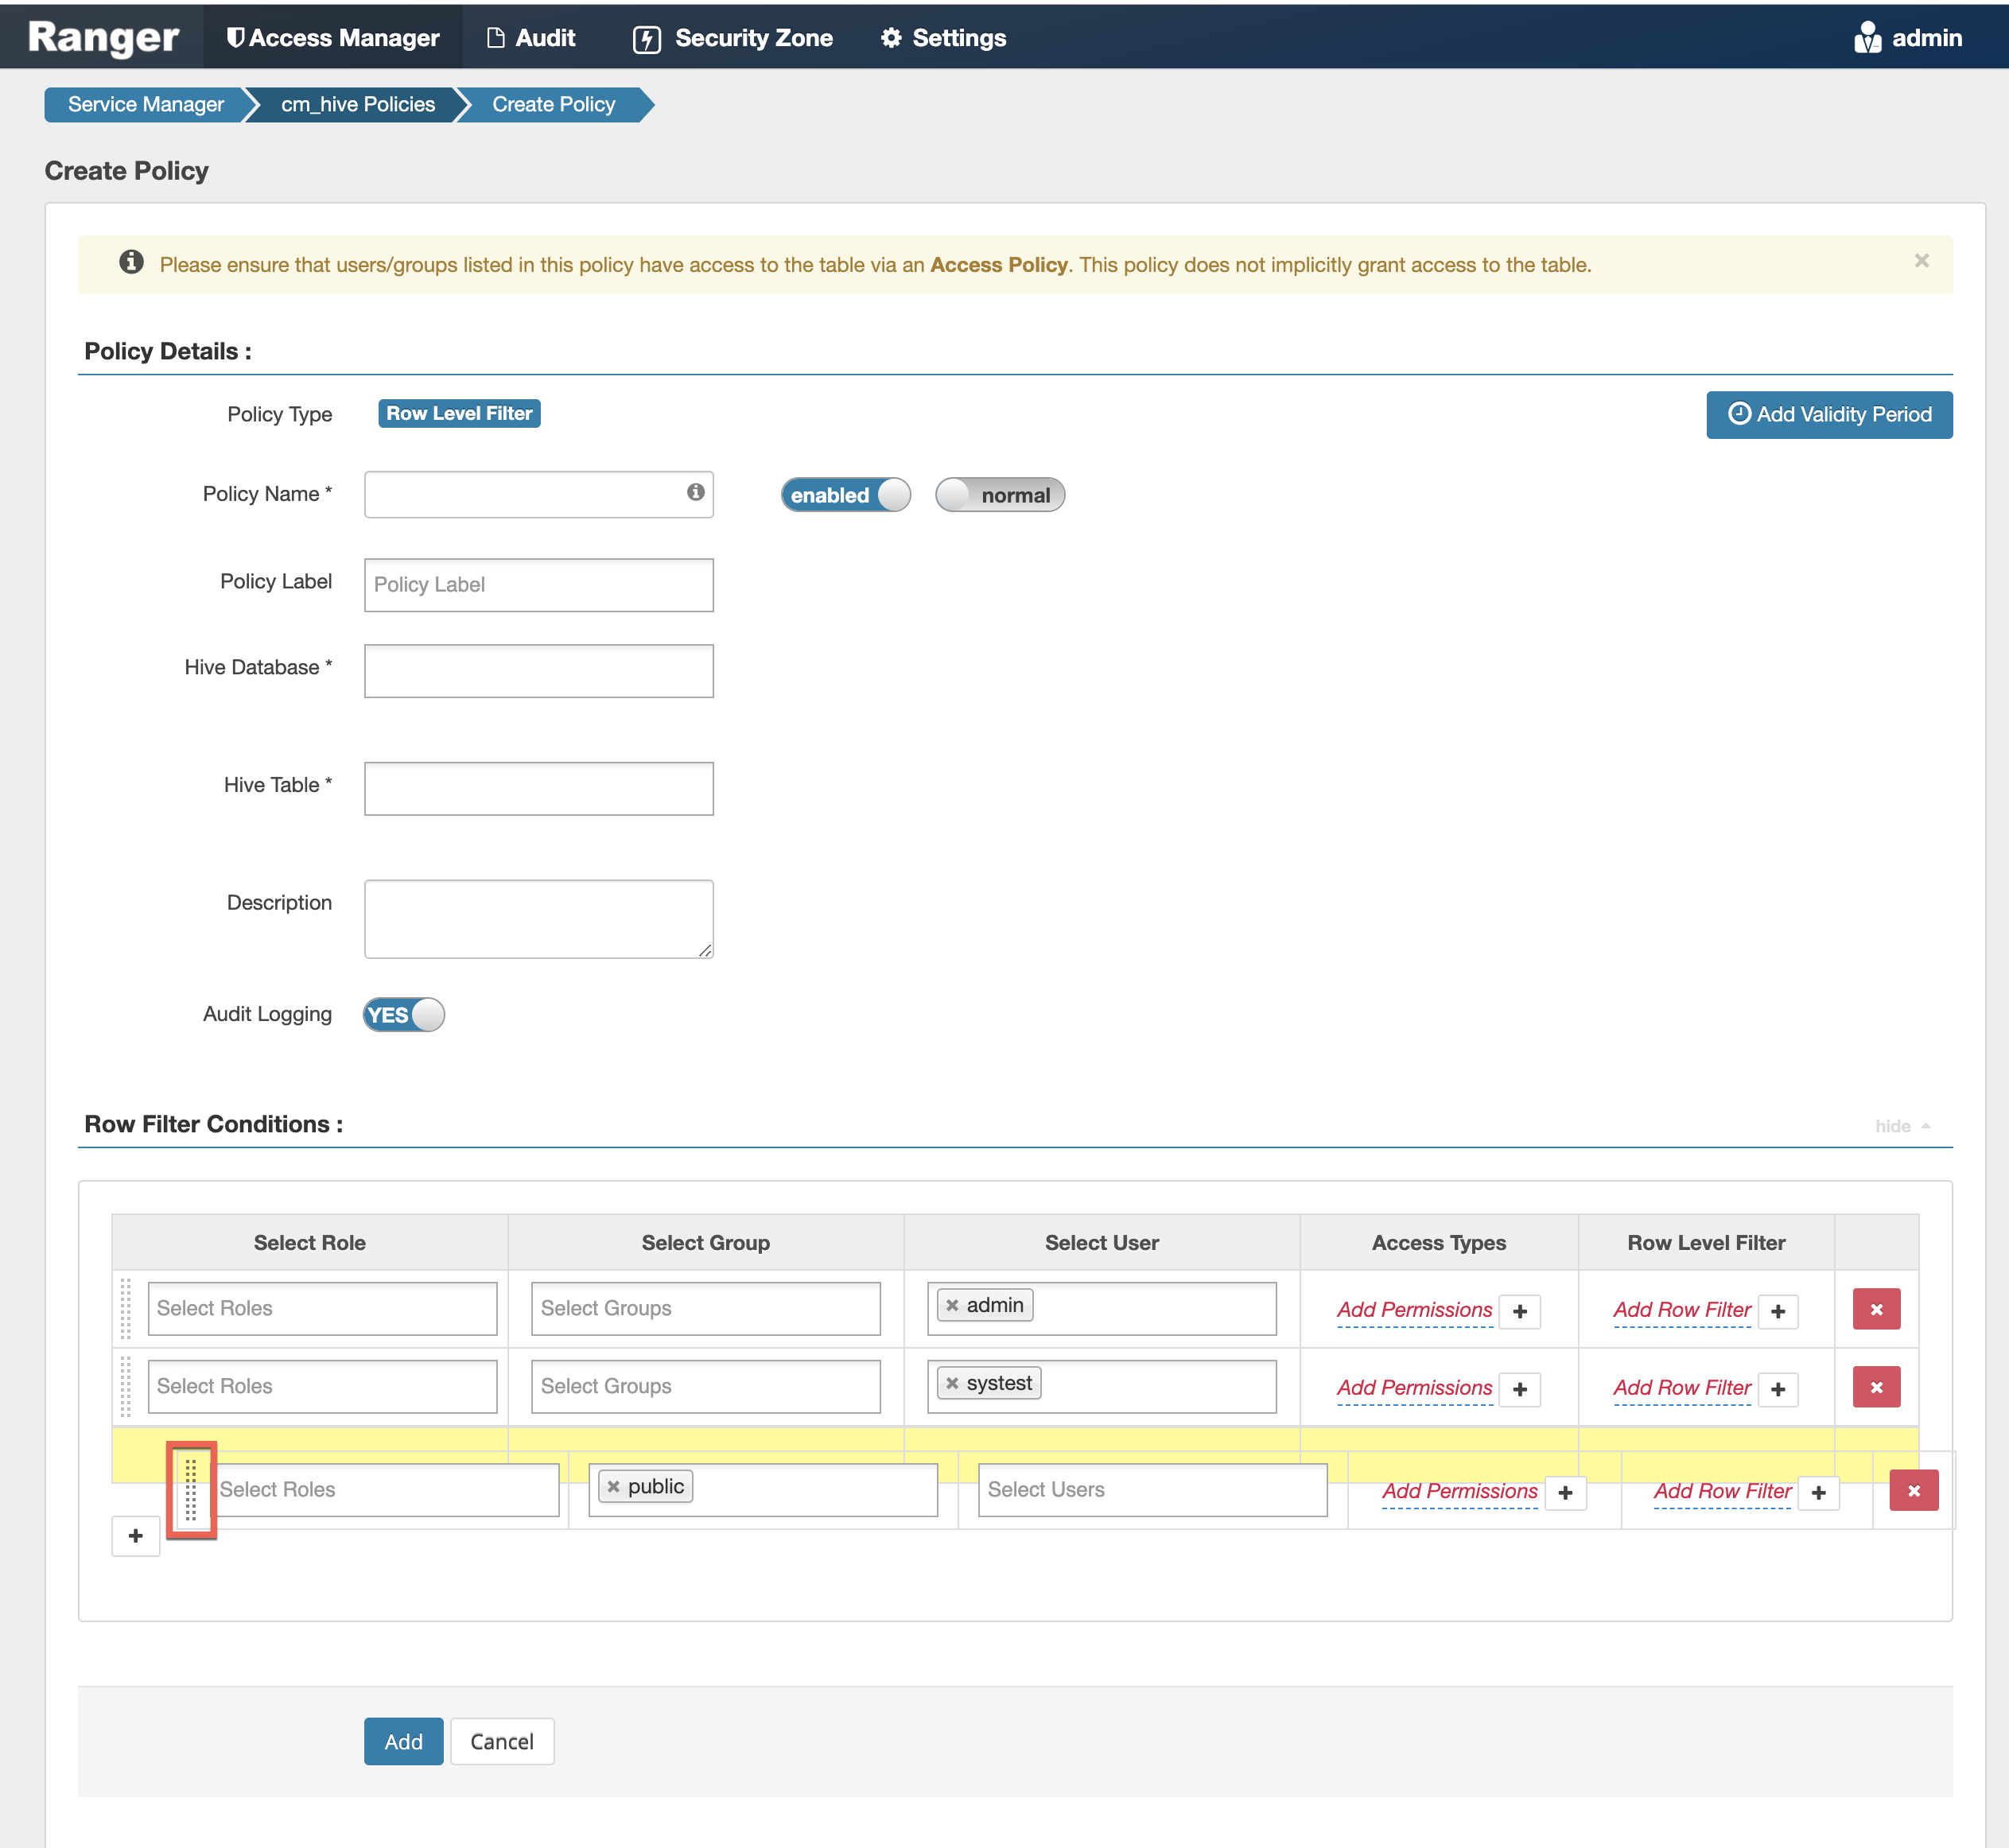Remove the public group tag

[614, 1487]
